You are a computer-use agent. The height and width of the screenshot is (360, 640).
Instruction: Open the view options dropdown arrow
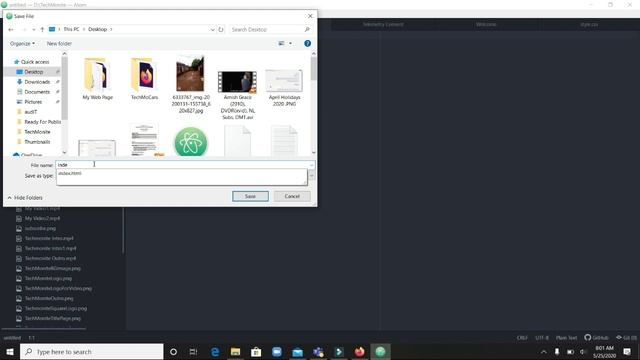pos(291,43)
